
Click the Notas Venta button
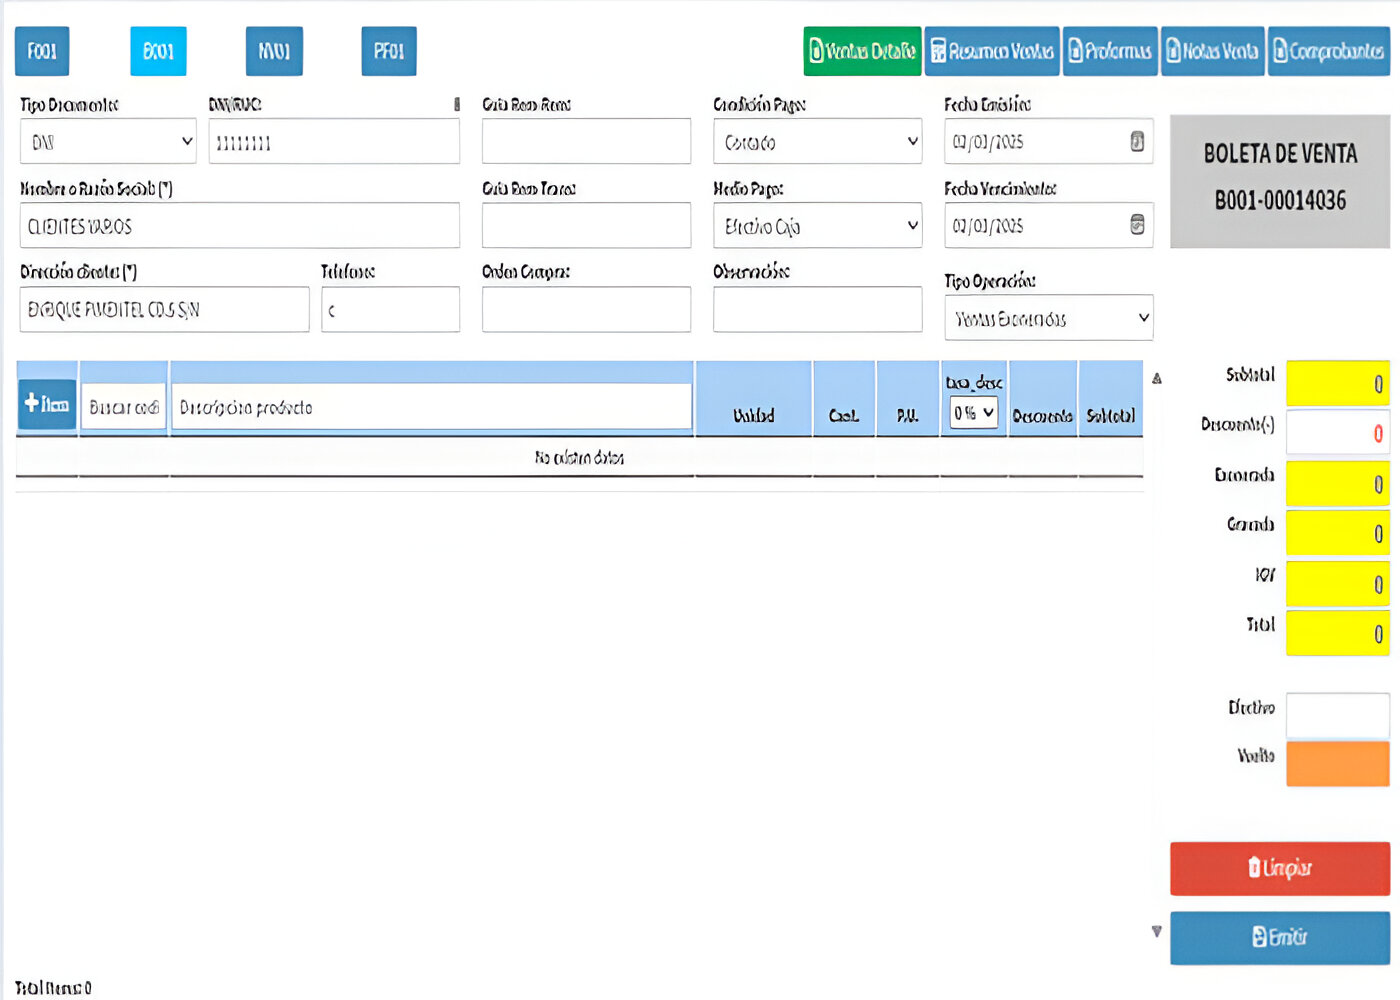coord(1214,51)
